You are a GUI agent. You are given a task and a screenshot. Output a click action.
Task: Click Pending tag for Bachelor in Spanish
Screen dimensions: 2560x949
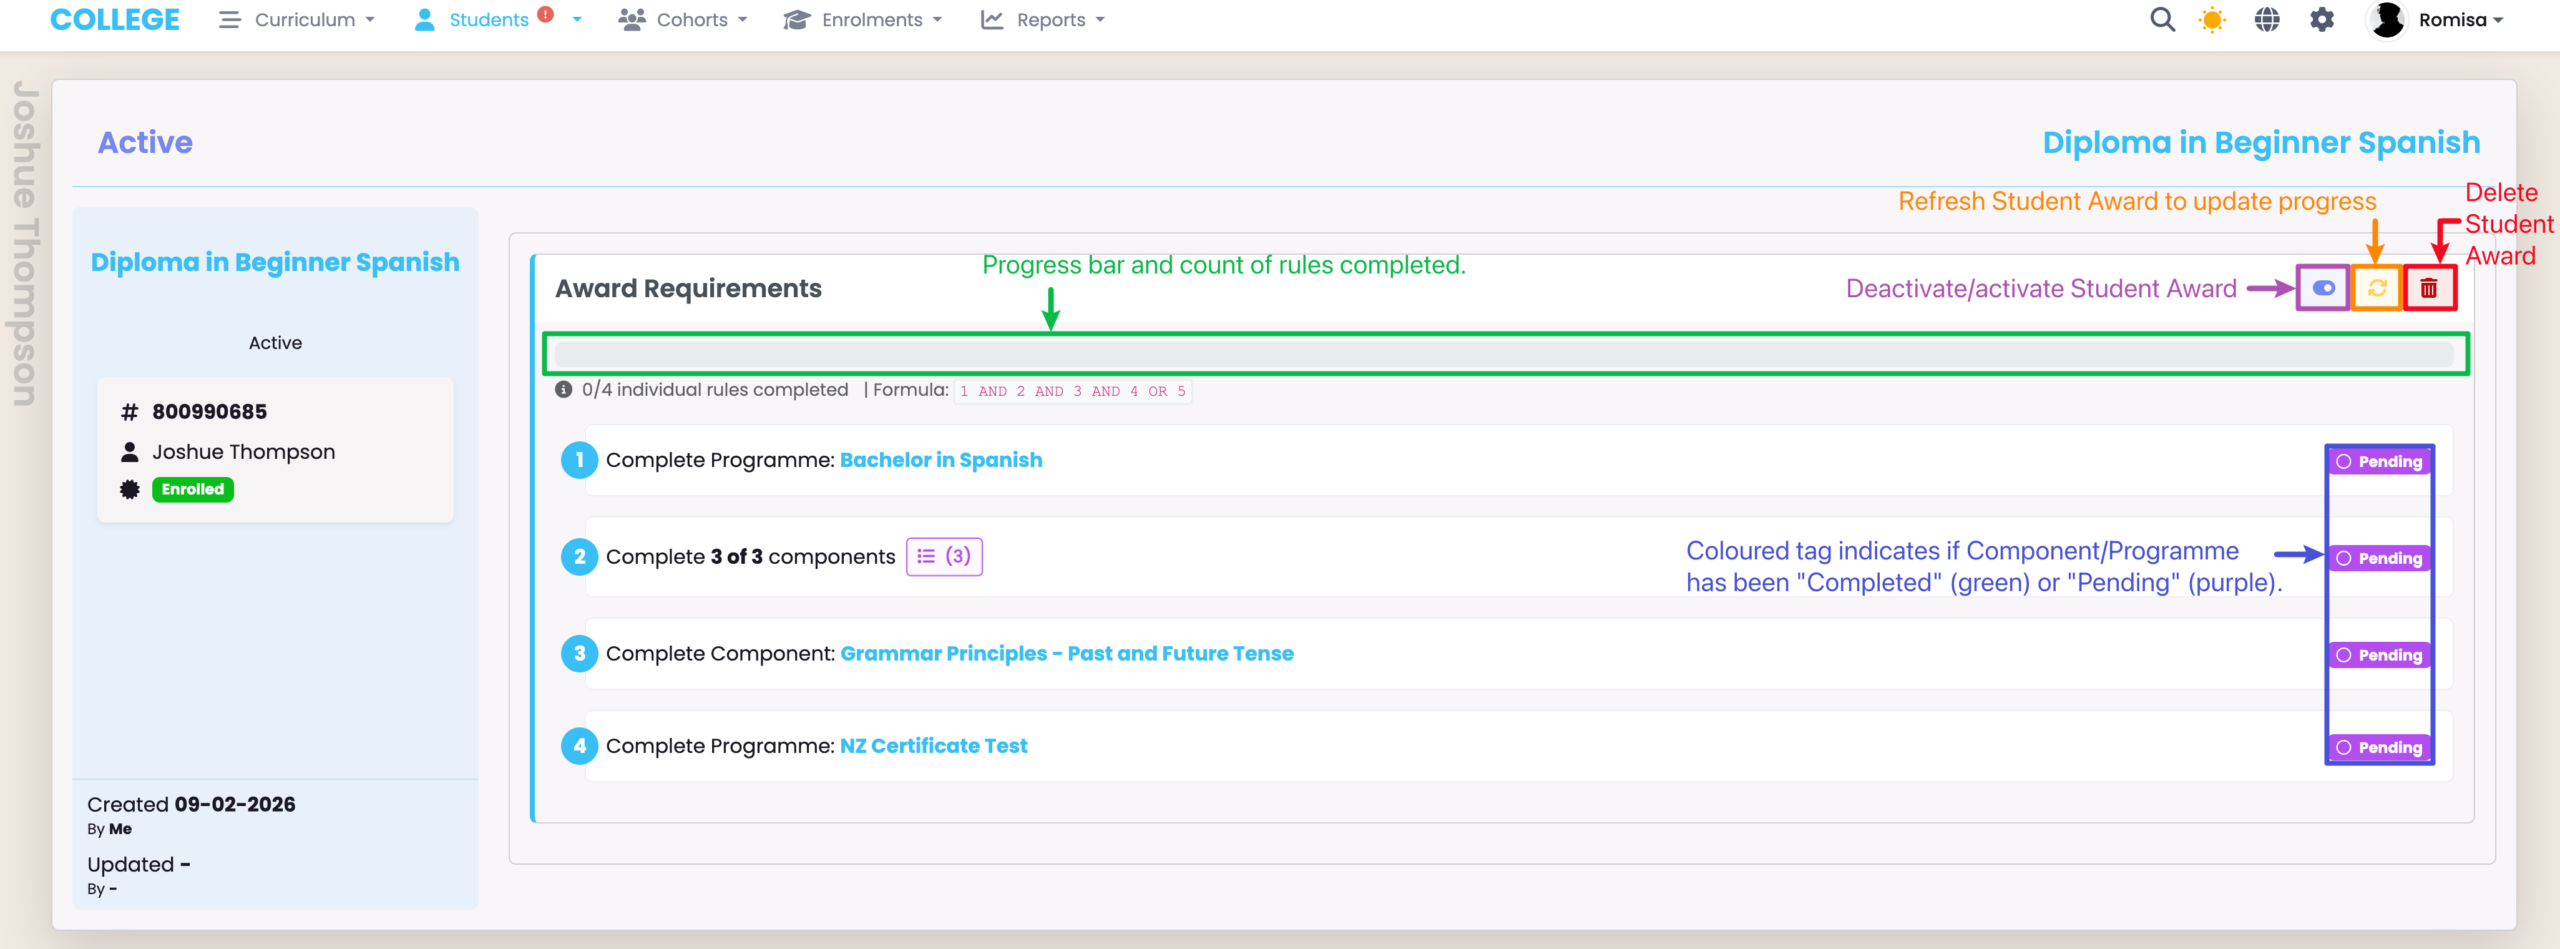[2380, 462]
